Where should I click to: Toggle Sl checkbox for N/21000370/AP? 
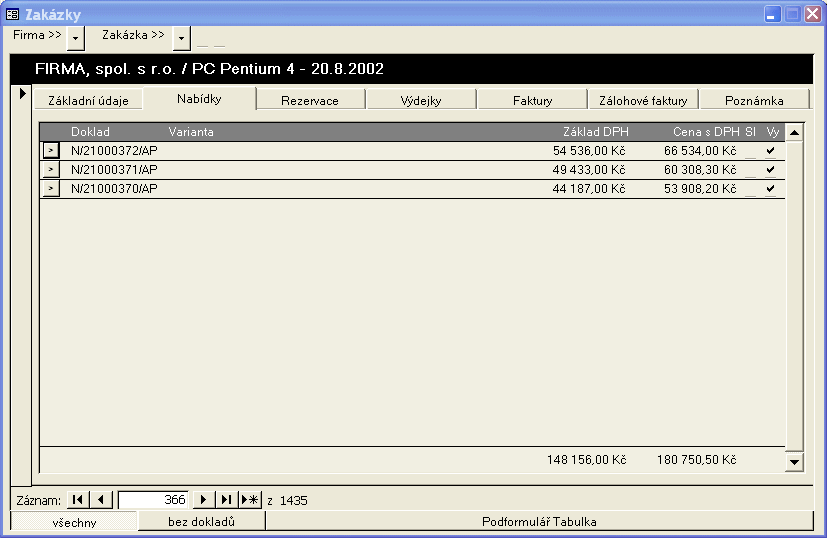tap(750, 189)
